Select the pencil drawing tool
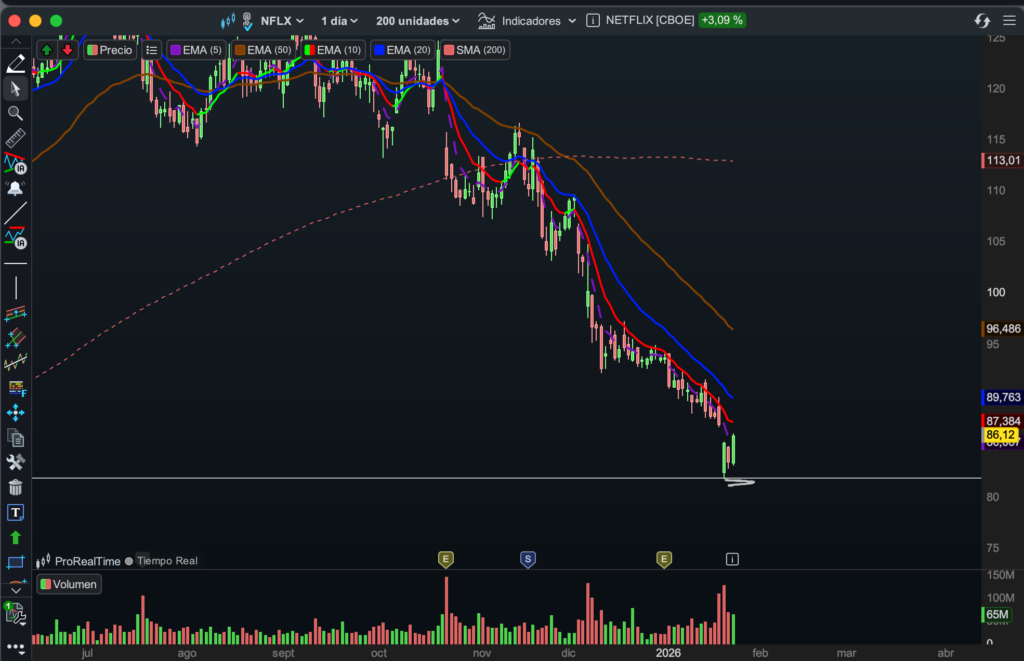 pyautogui.click(x=16, y=64)
